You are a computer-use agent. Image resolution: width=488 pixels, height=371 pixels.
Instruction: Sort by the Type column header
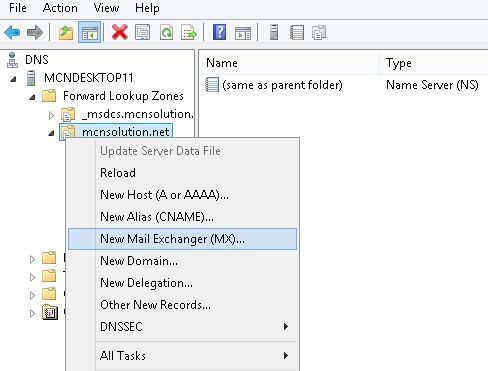coord(434,63)
